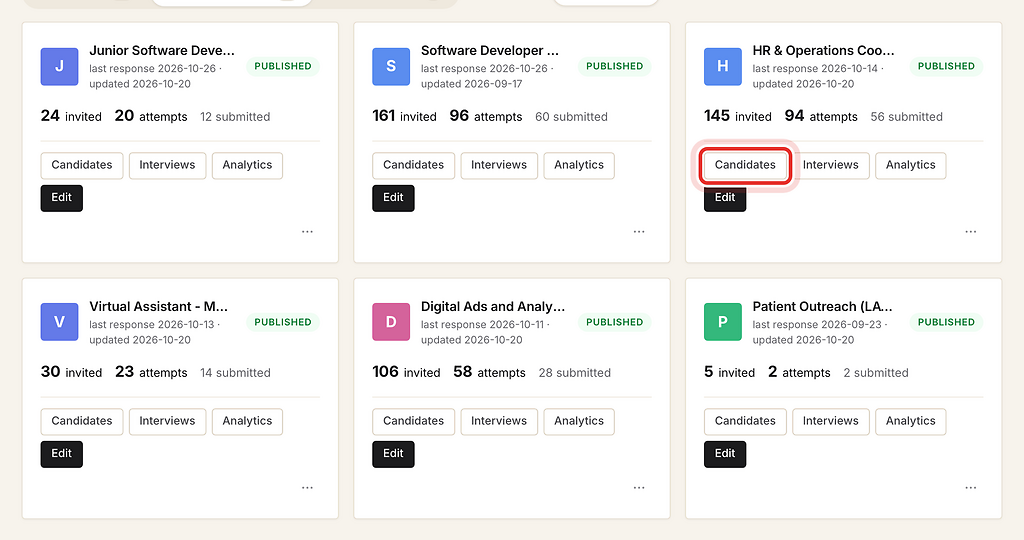
Task: Open Analytics for Patient Outreach assessment
Action: [x=910, y=421]
